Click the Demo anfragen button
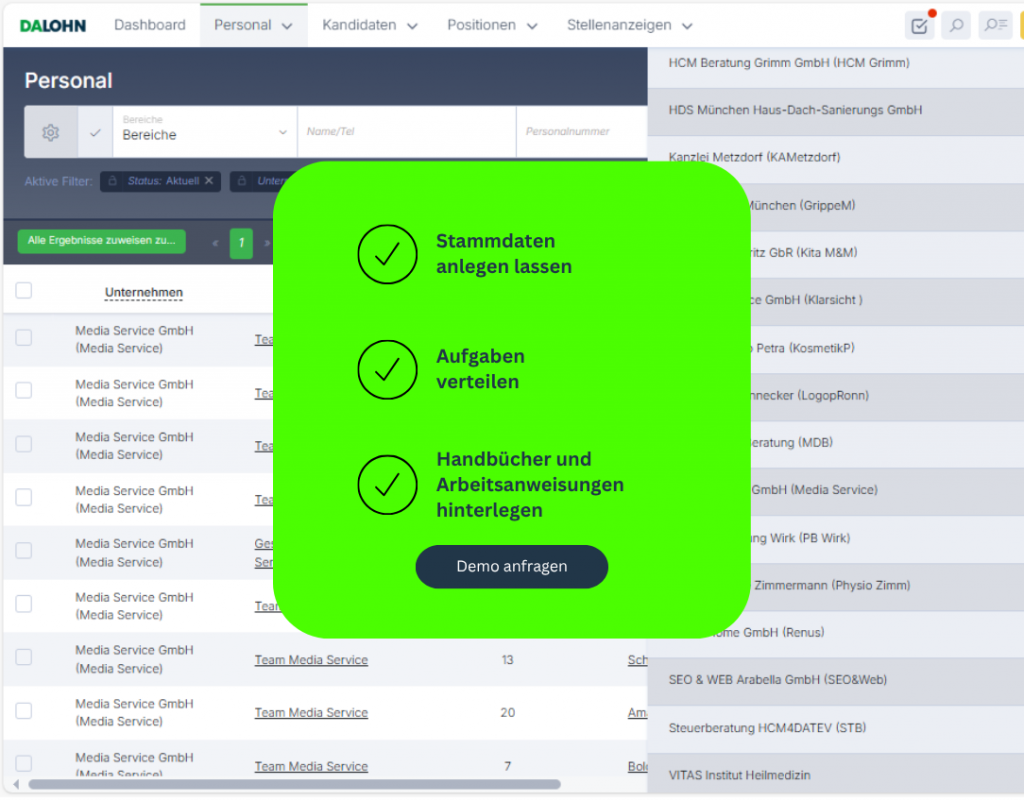The height and width of the screenshot is (801, 1024). coord(511,566)
